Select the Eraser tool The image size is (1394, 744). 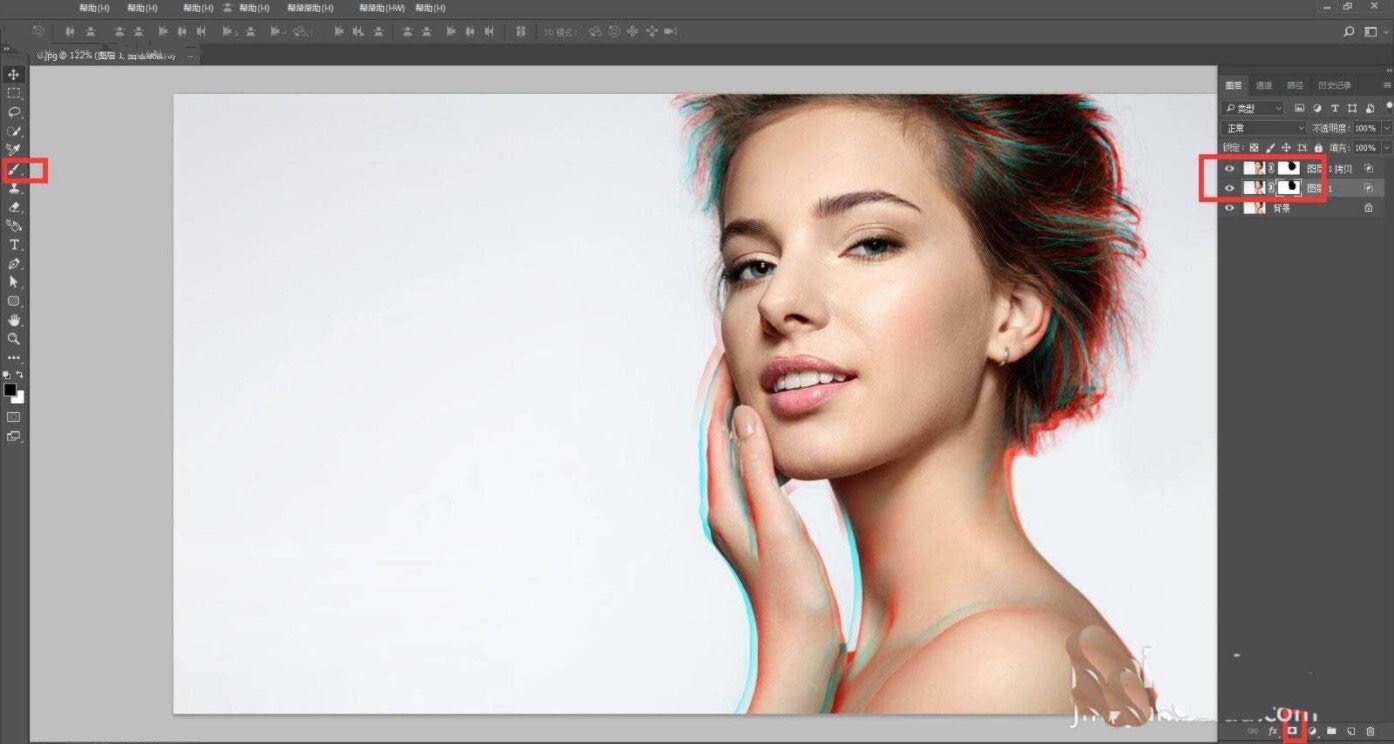coord(14,207)
